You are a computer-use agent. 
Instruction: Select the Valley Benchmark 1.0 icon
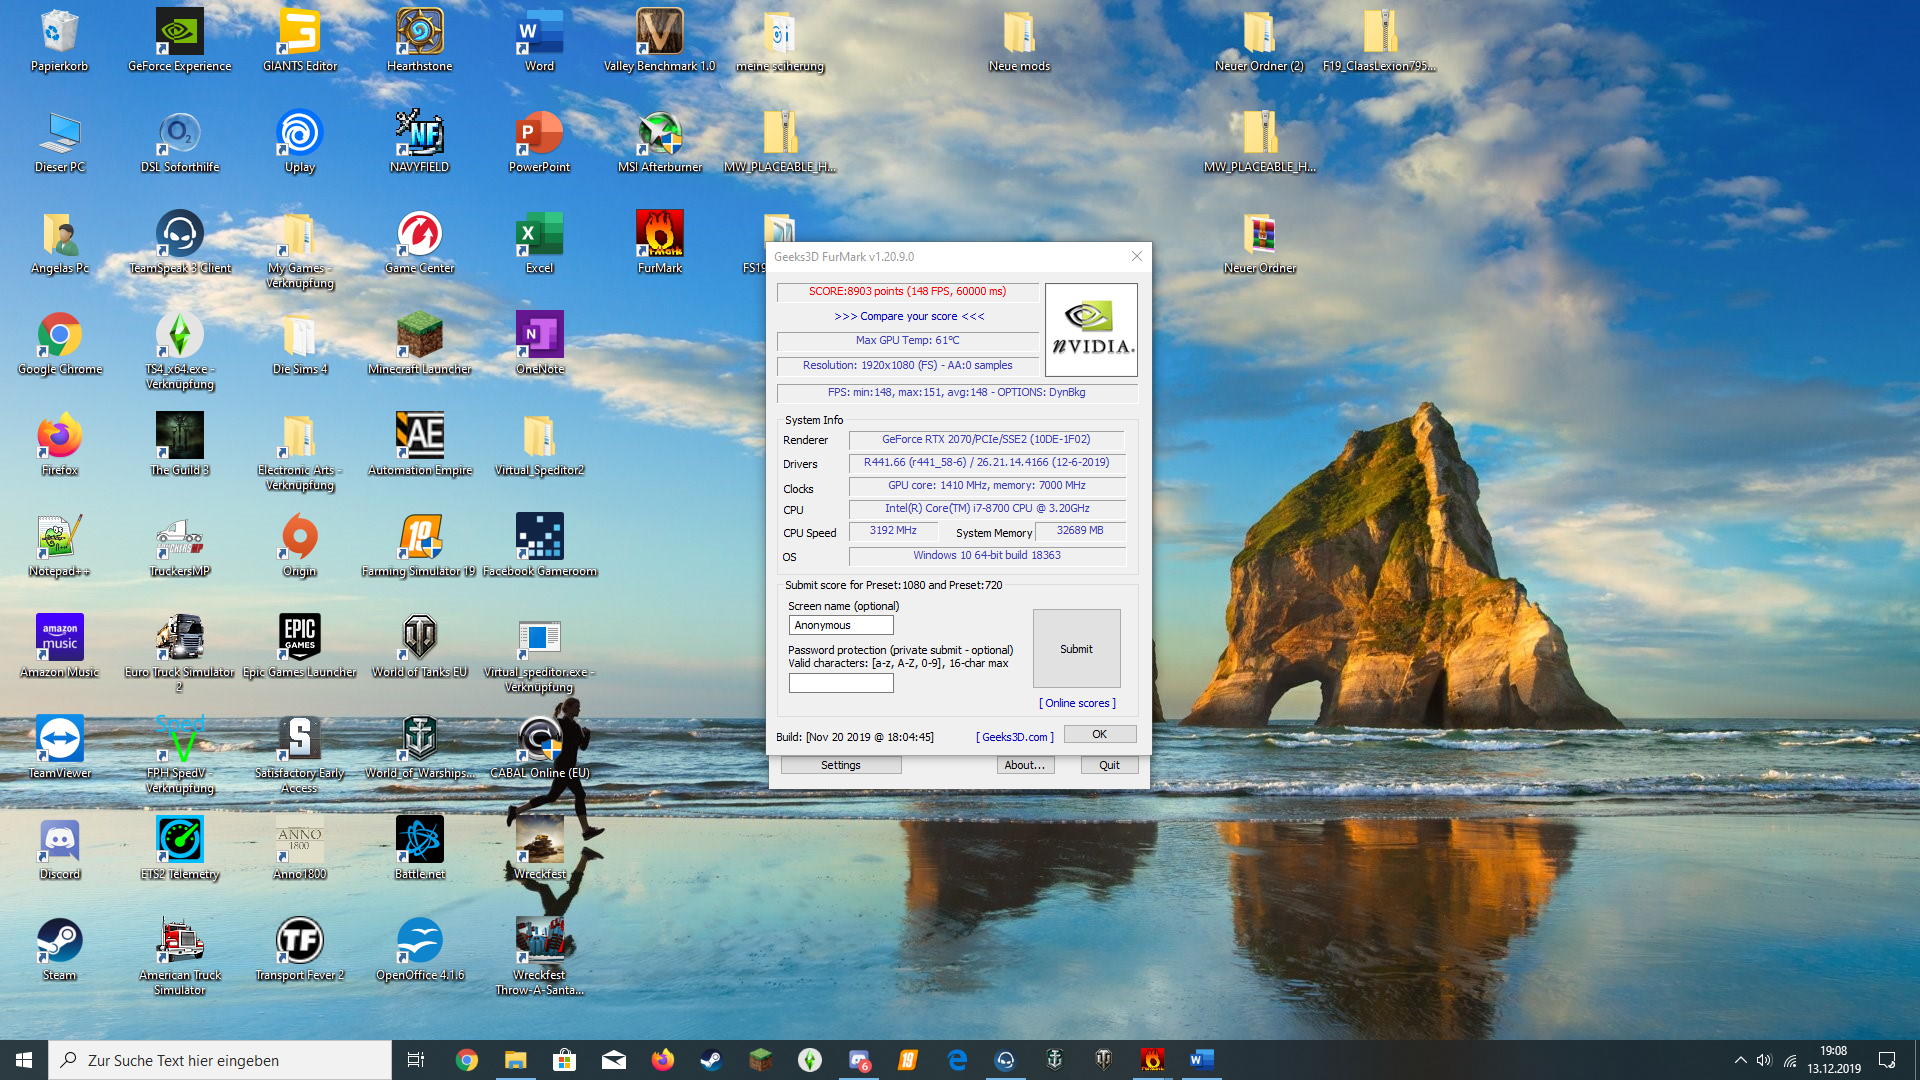tap(660, 41)
